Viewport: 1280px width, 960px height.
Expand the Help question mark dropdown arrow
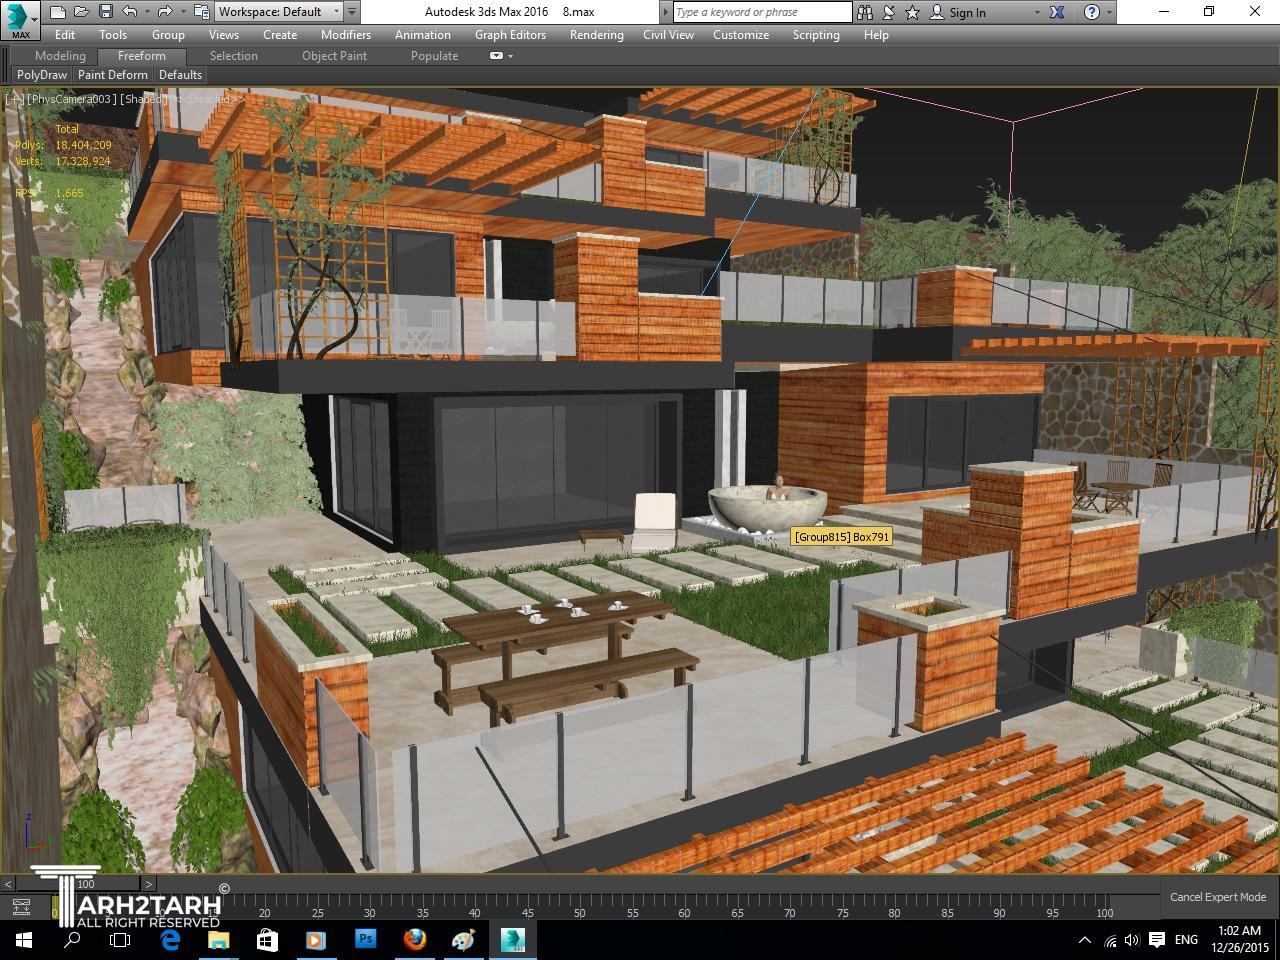1109,12
